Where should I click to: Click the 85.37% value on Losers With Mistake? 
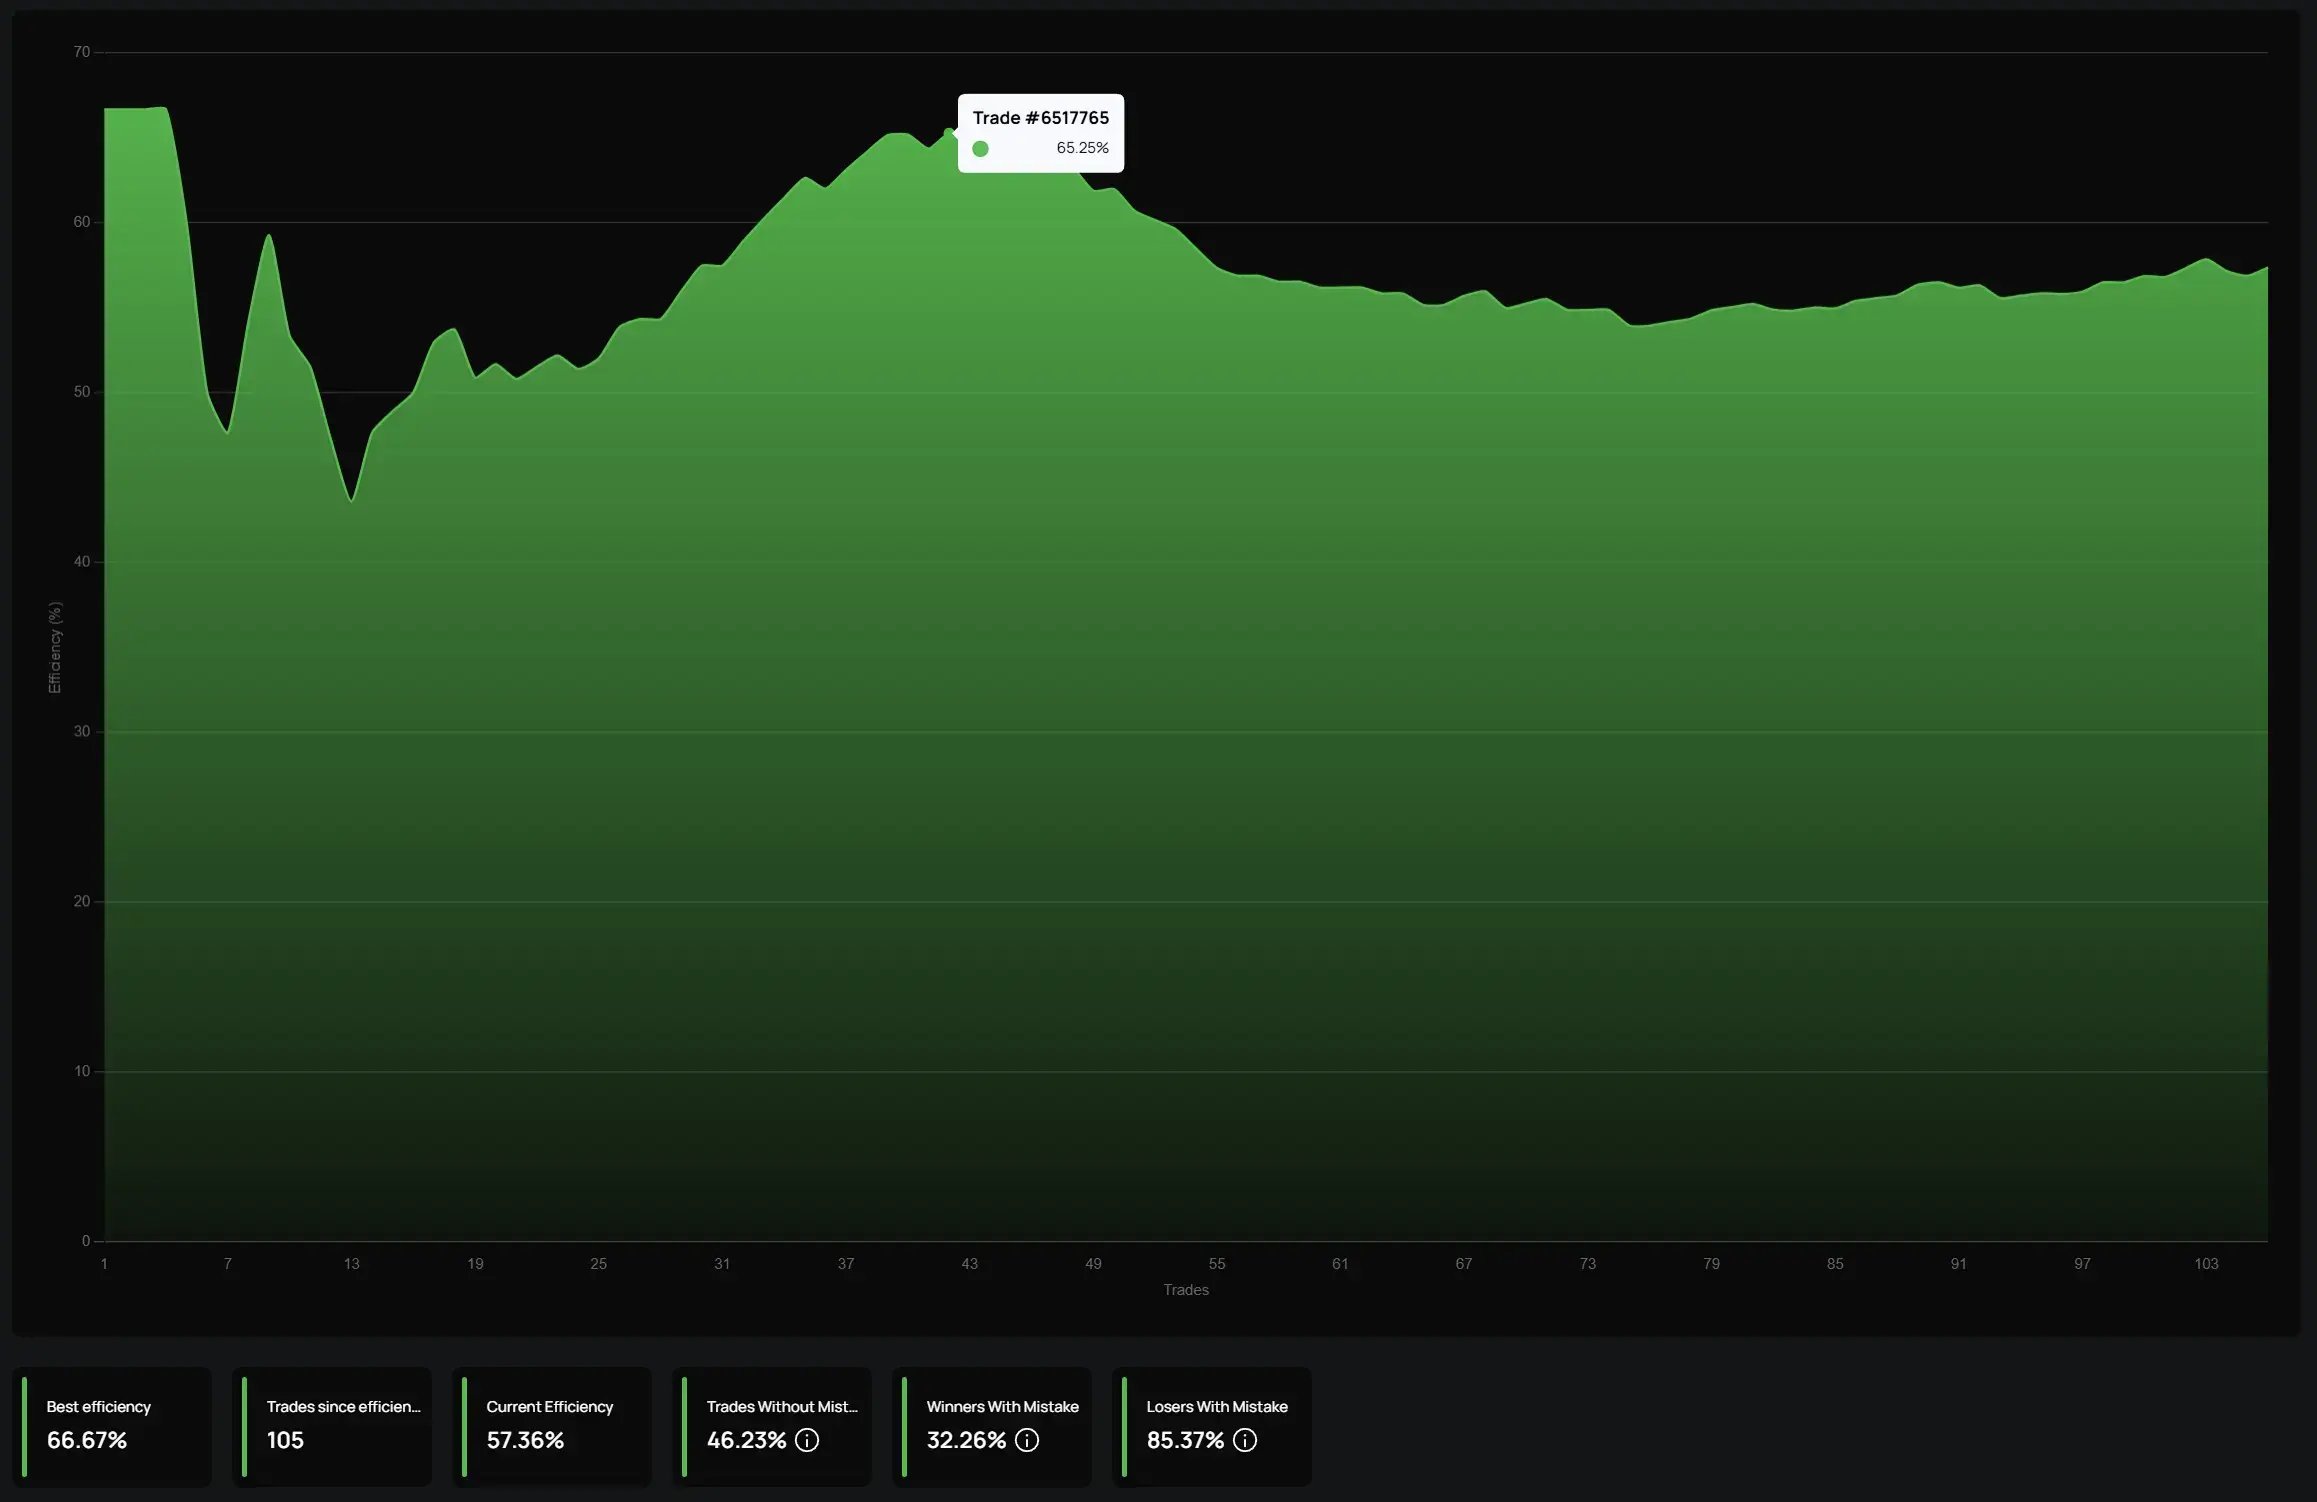[1184, 1440]
